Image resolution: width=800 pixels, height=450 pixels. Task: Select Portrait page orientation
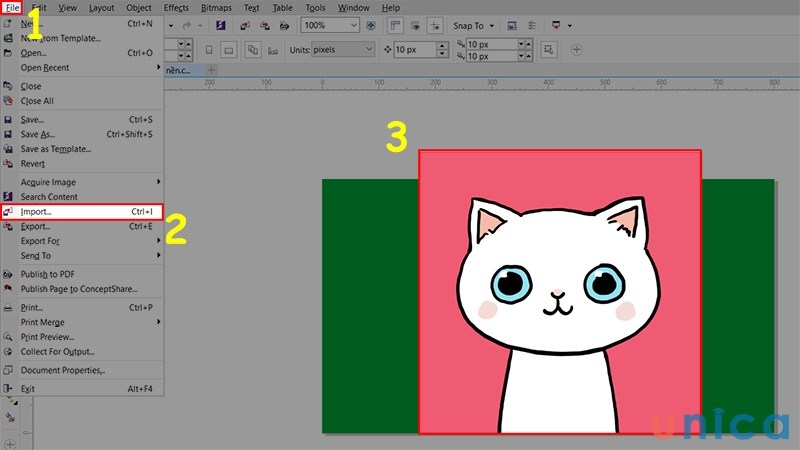click(209, 49)
